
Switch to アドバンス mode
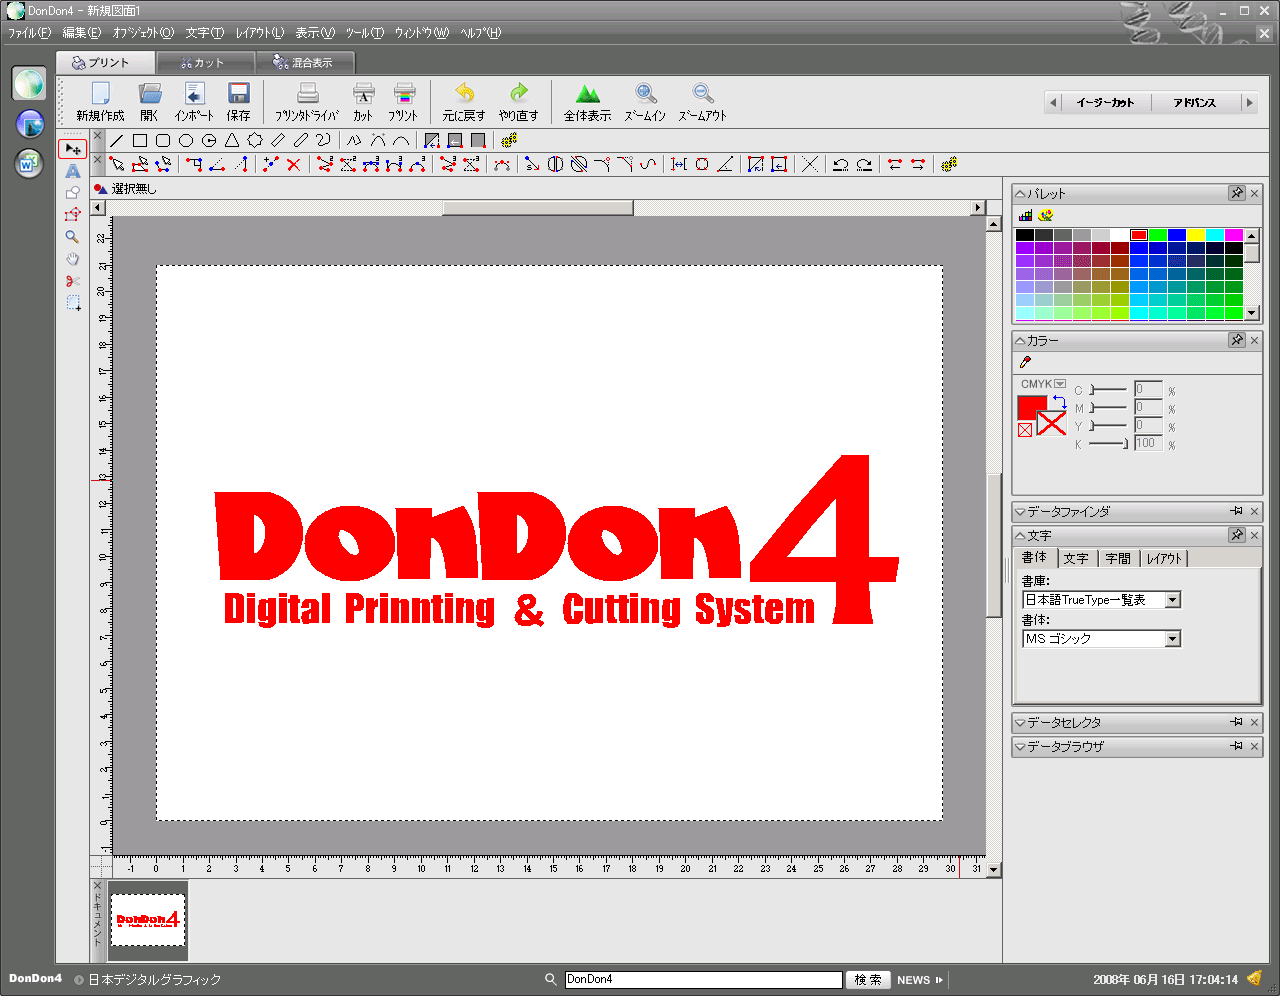coord(1195,102)
